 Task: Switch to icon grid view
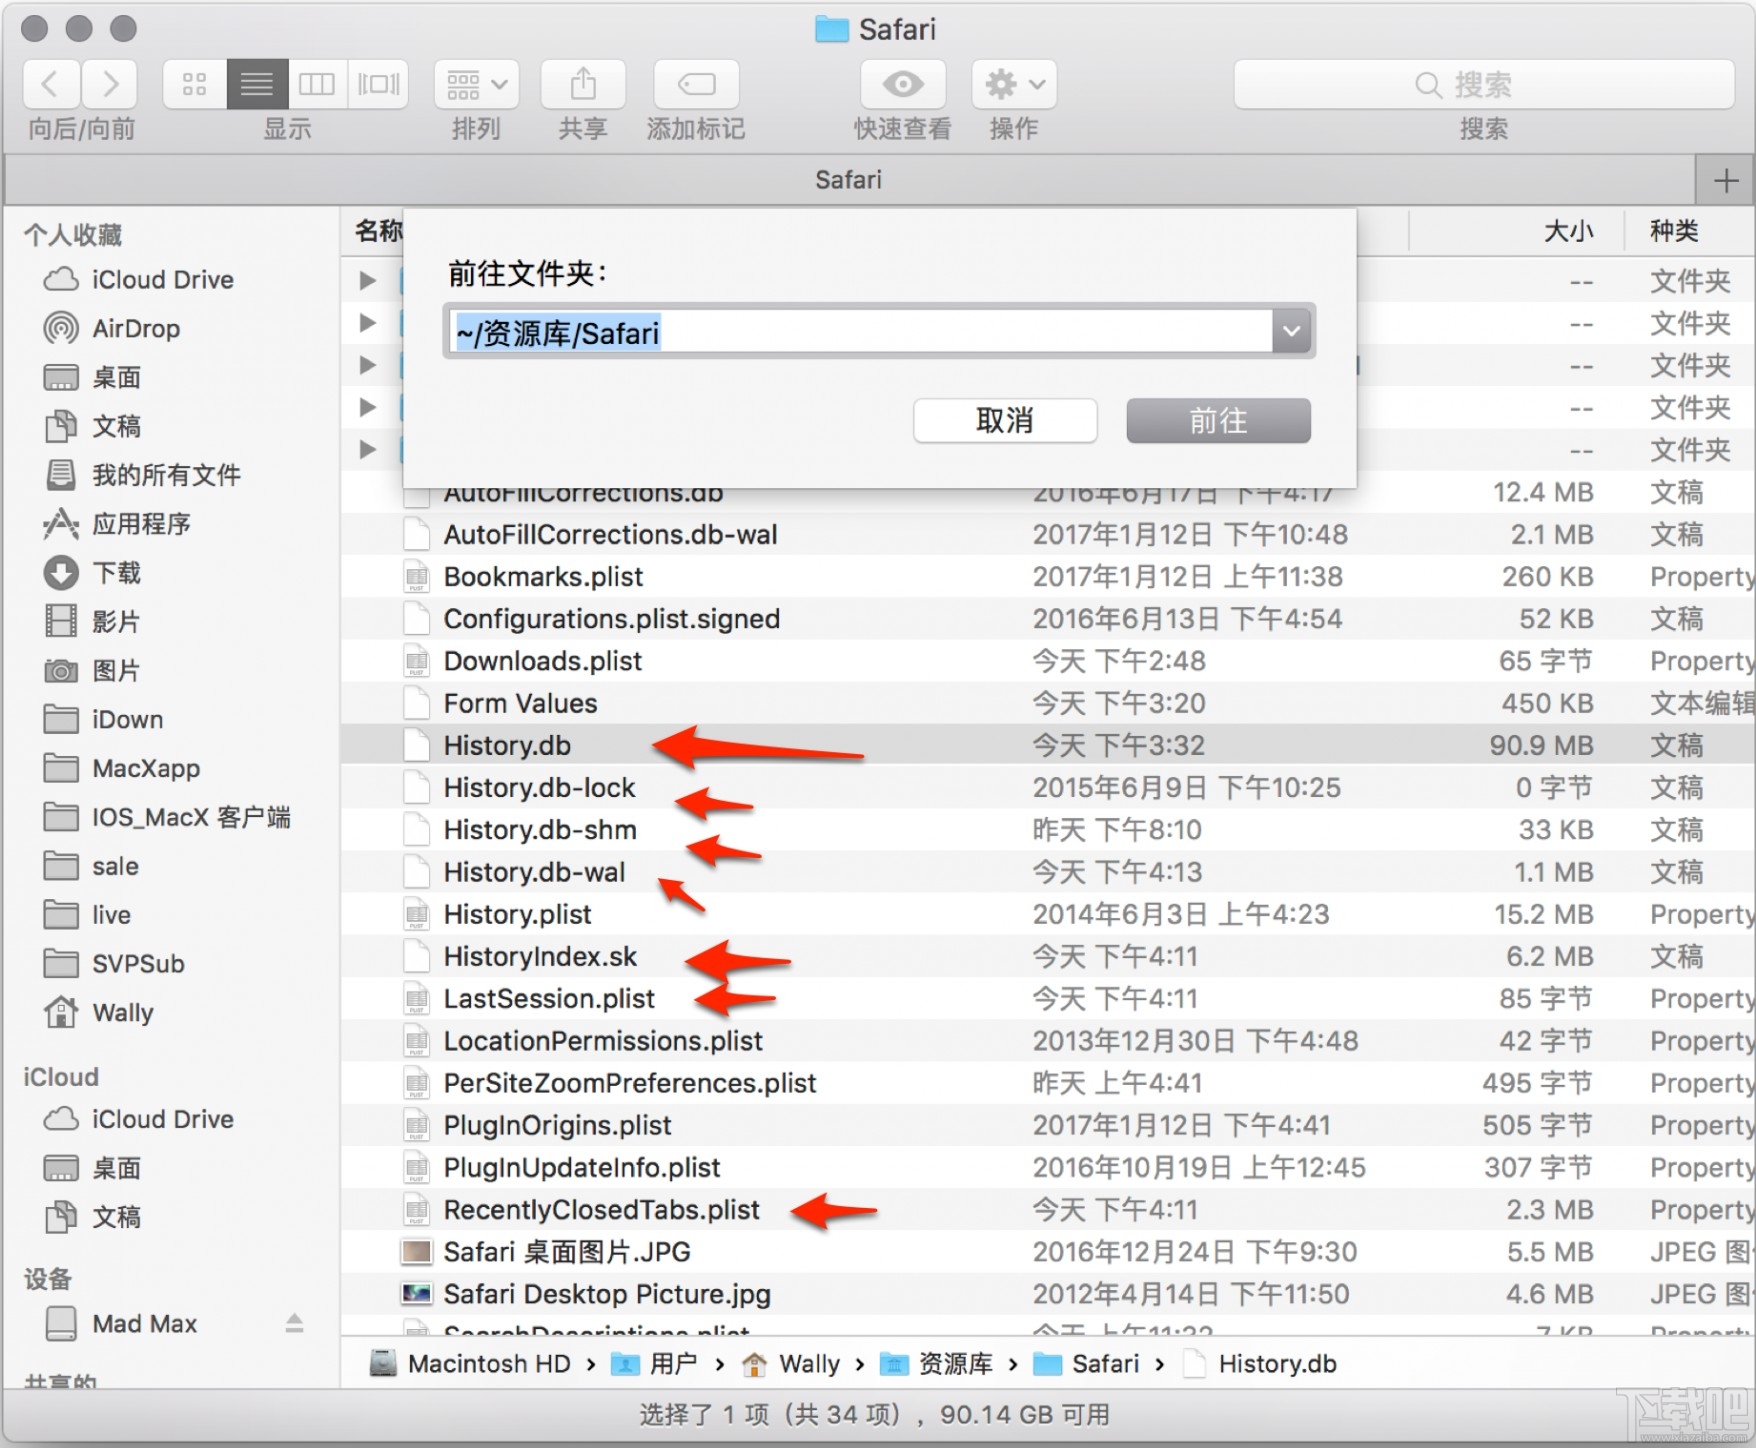click(193, 84)
